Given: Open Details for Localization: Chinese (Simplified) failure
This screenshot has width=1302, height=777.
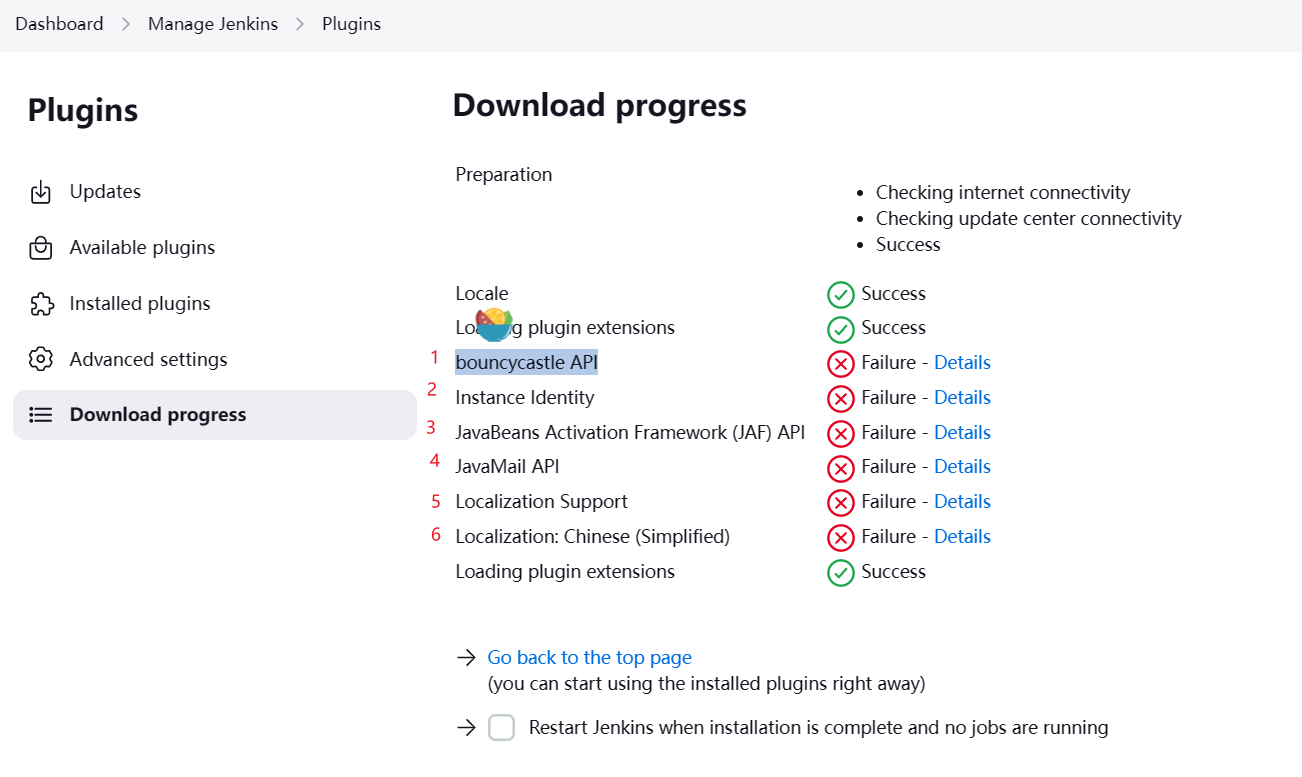Looking at the screenshot, I should [x=962, y=536].
